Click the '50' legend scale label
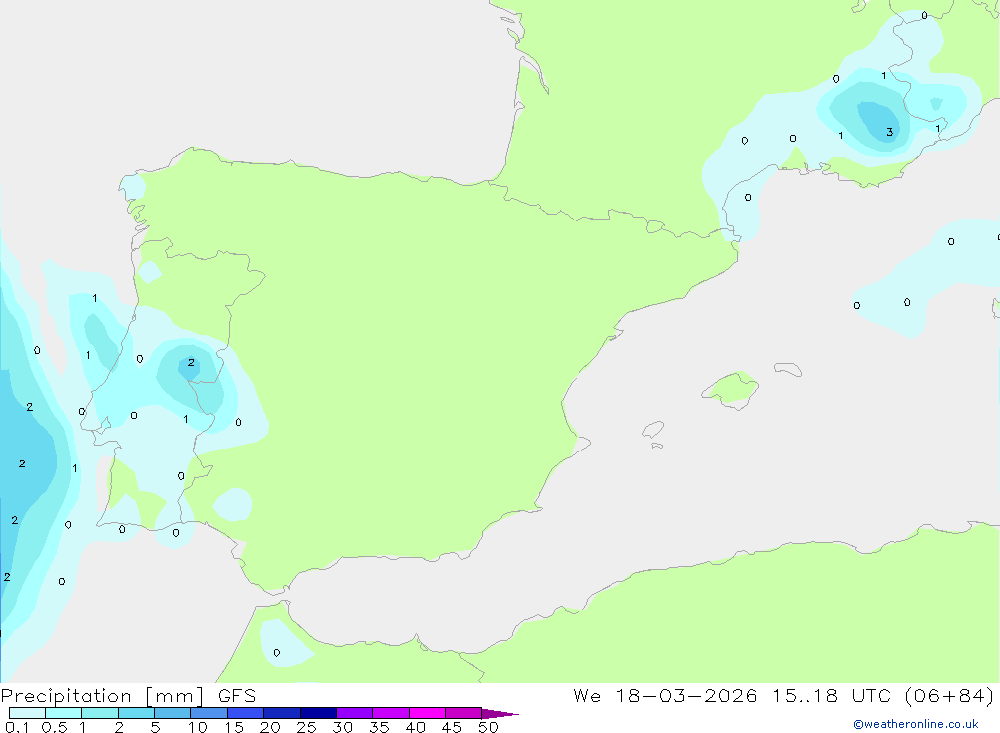Image resolution: width=1000 pixels, height=733 pixels. coord(488,727)
